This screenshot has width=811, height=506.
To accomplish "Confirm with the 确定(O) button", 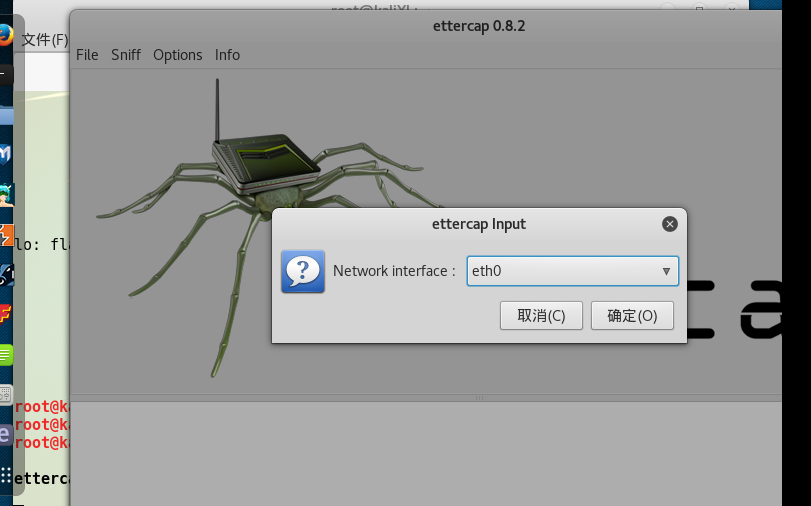I will point(632,316).
